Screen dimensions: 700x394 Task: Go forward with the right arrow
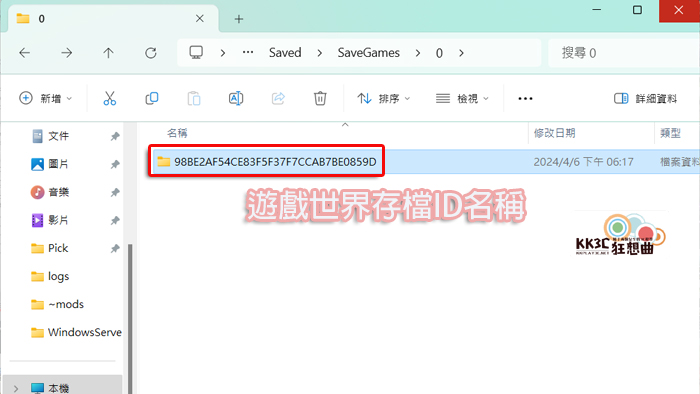pos(67,53)
